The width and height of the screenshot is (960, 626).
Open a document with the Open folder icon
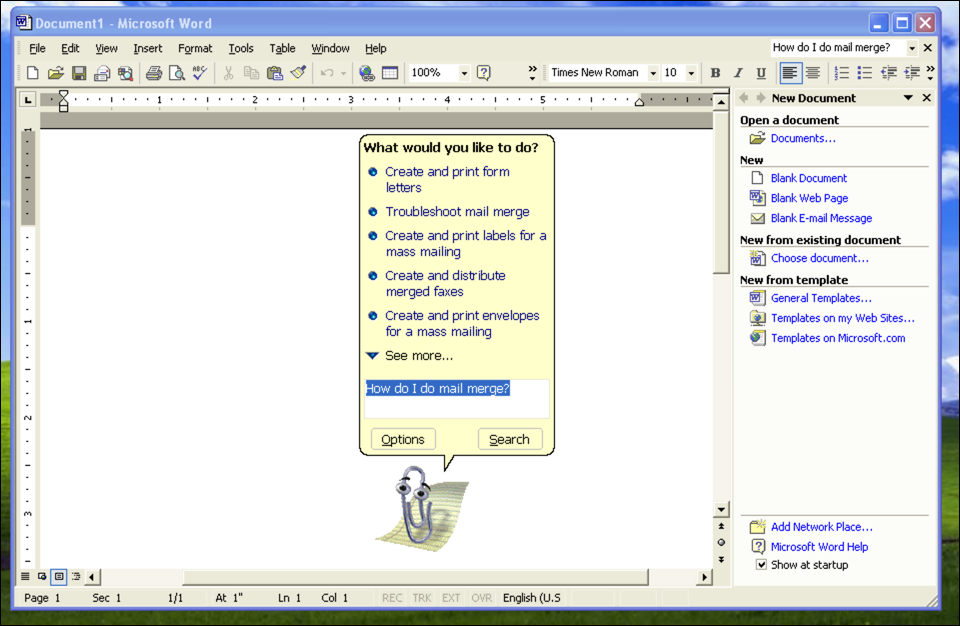click(x=56, y=72)
